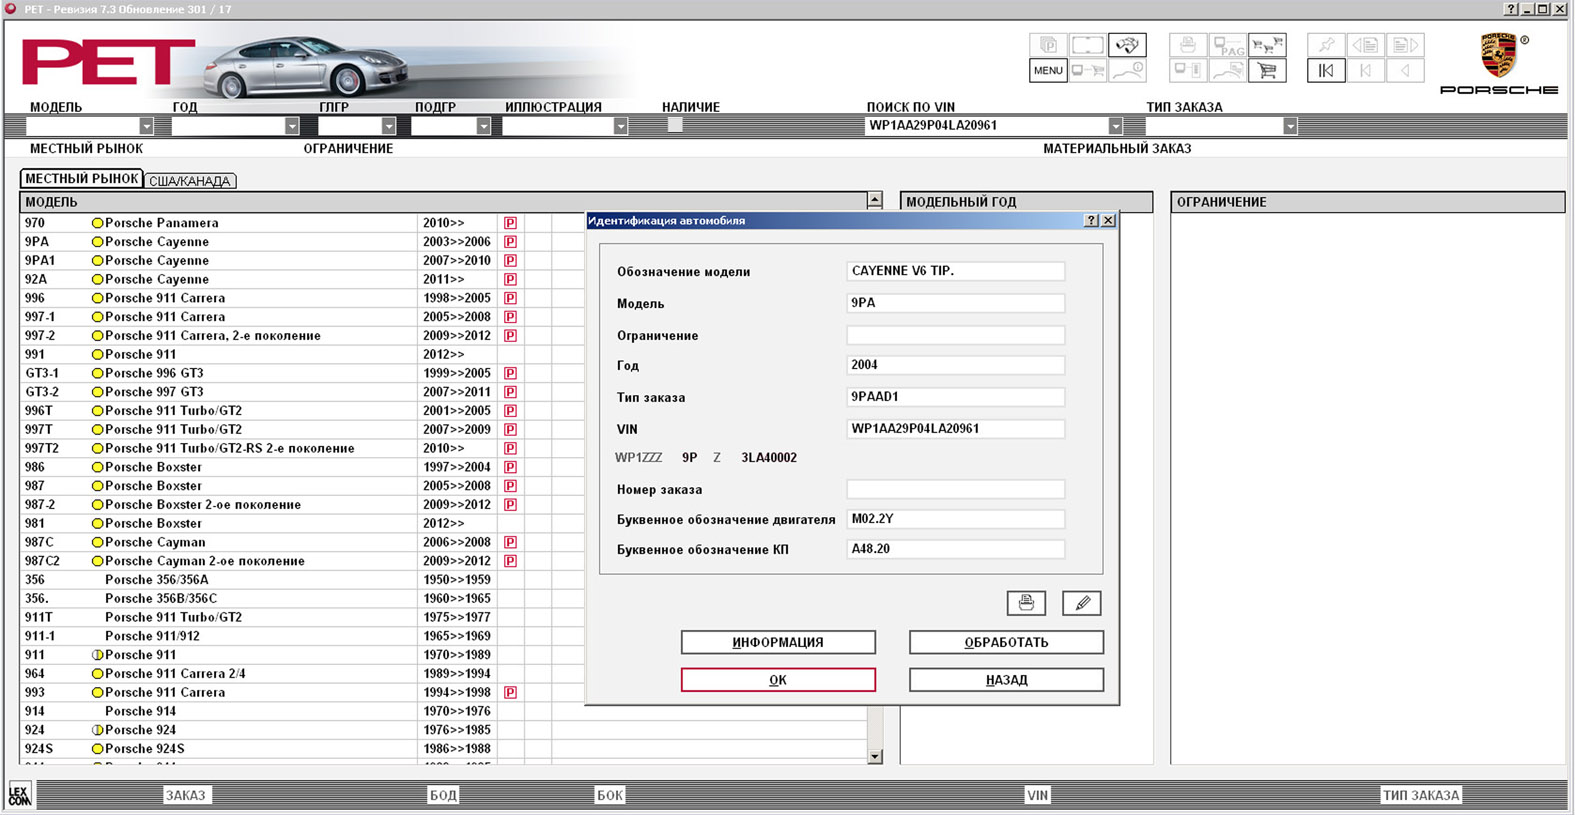Click the pencil edit icon in the dialog

coord(1081,603)
